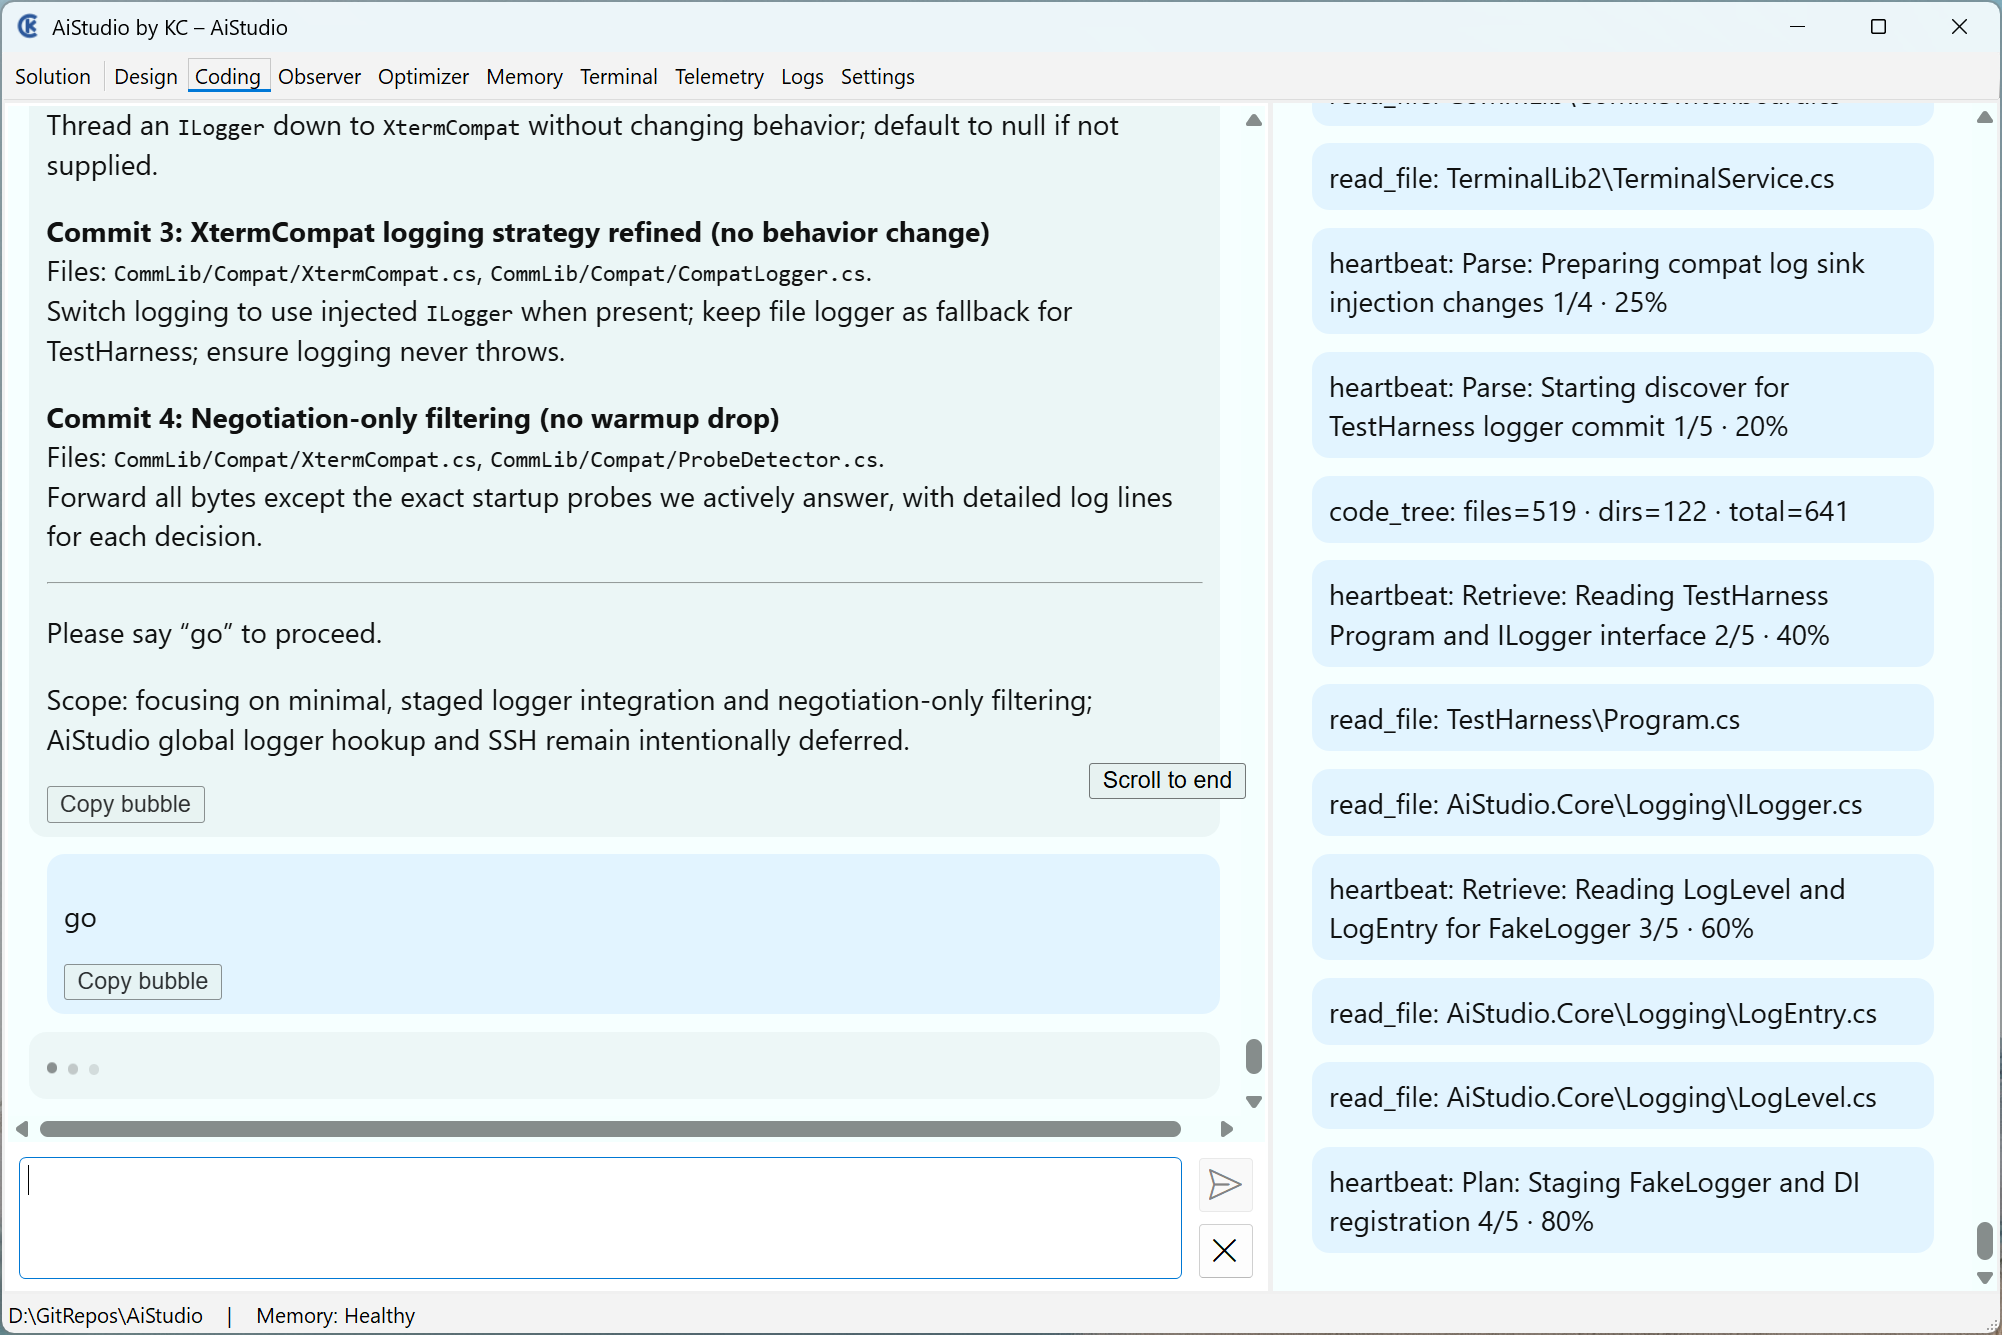Go to the Settings tab
Image resolution: width=2002 pixels, height=1335 pixels.
pos(877,77)
